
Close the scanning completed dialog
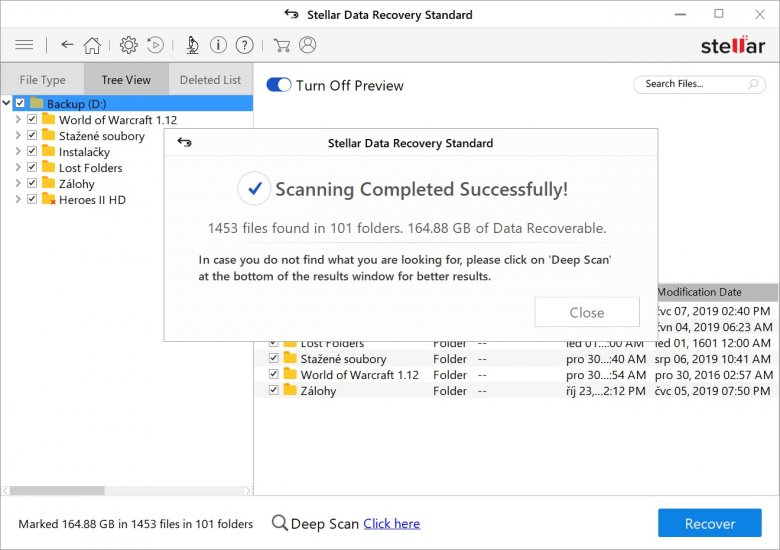pyautogui.click(x=586, y=312)
